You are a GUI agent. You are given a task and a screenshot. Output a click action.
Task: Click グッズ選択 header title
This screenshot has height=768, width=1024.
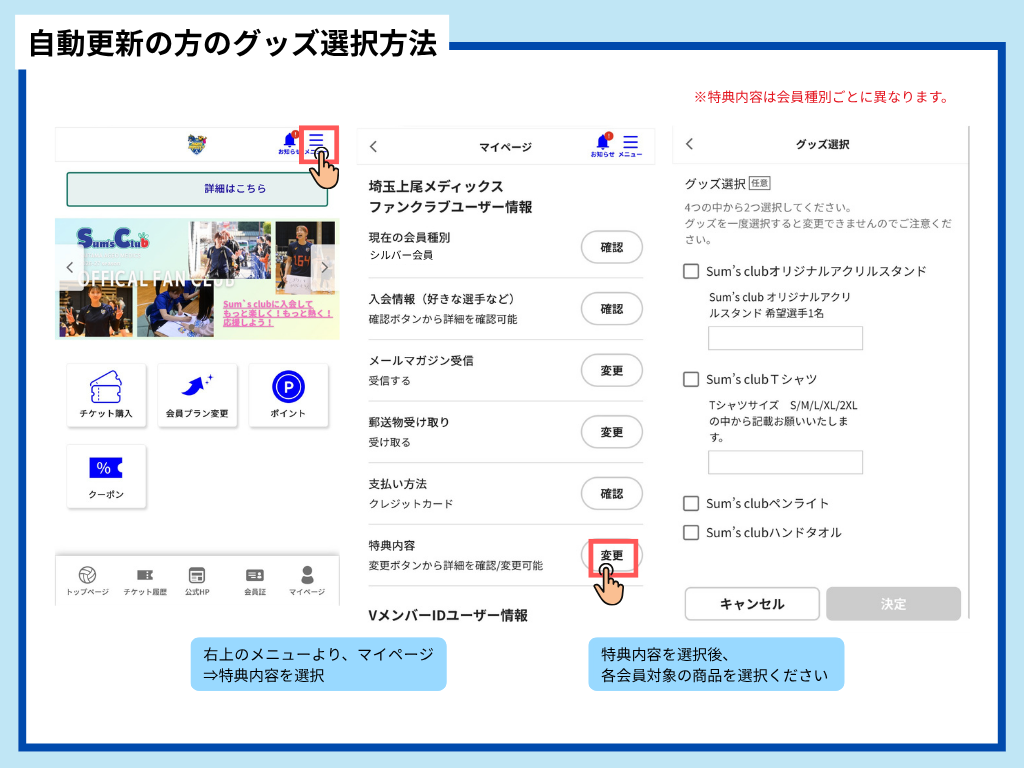[x=822, y=144]
